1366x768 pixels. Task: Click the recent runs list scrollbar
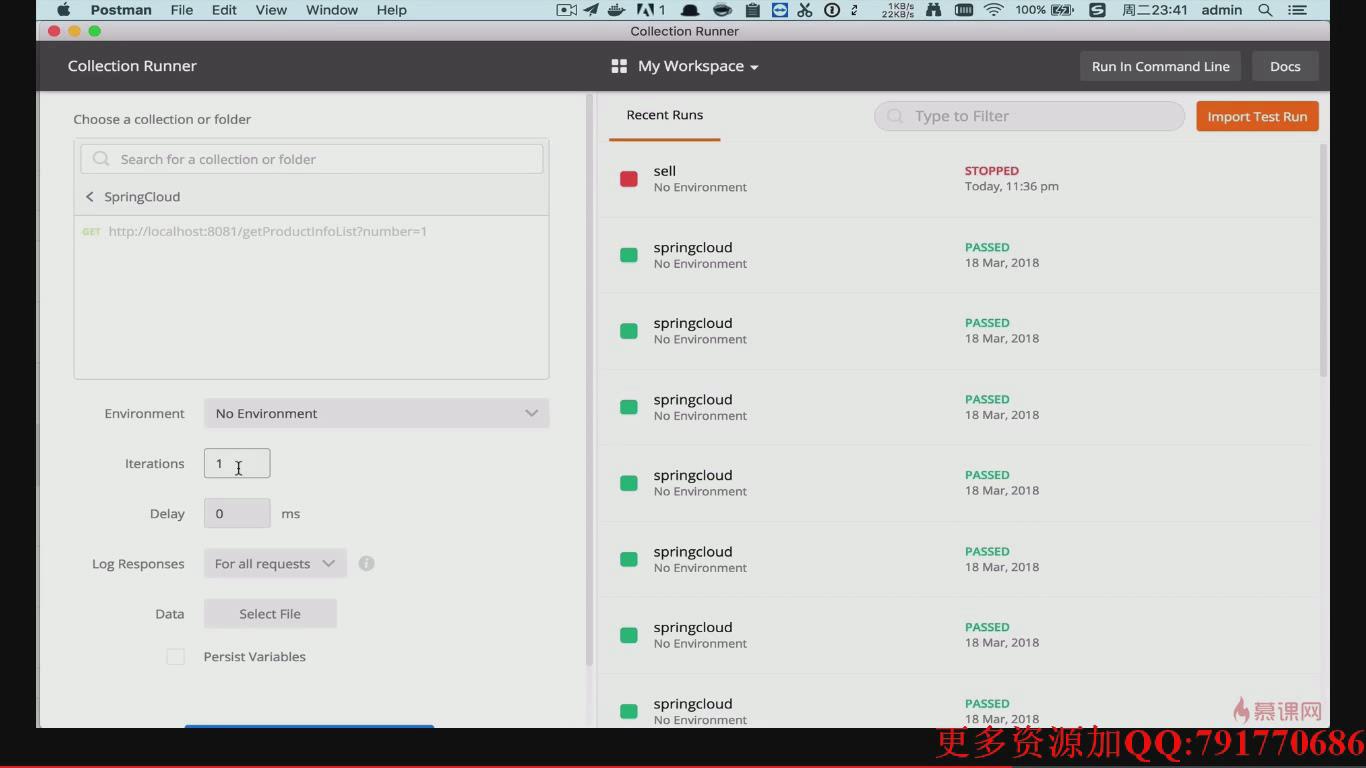(x=1324, y=260)
